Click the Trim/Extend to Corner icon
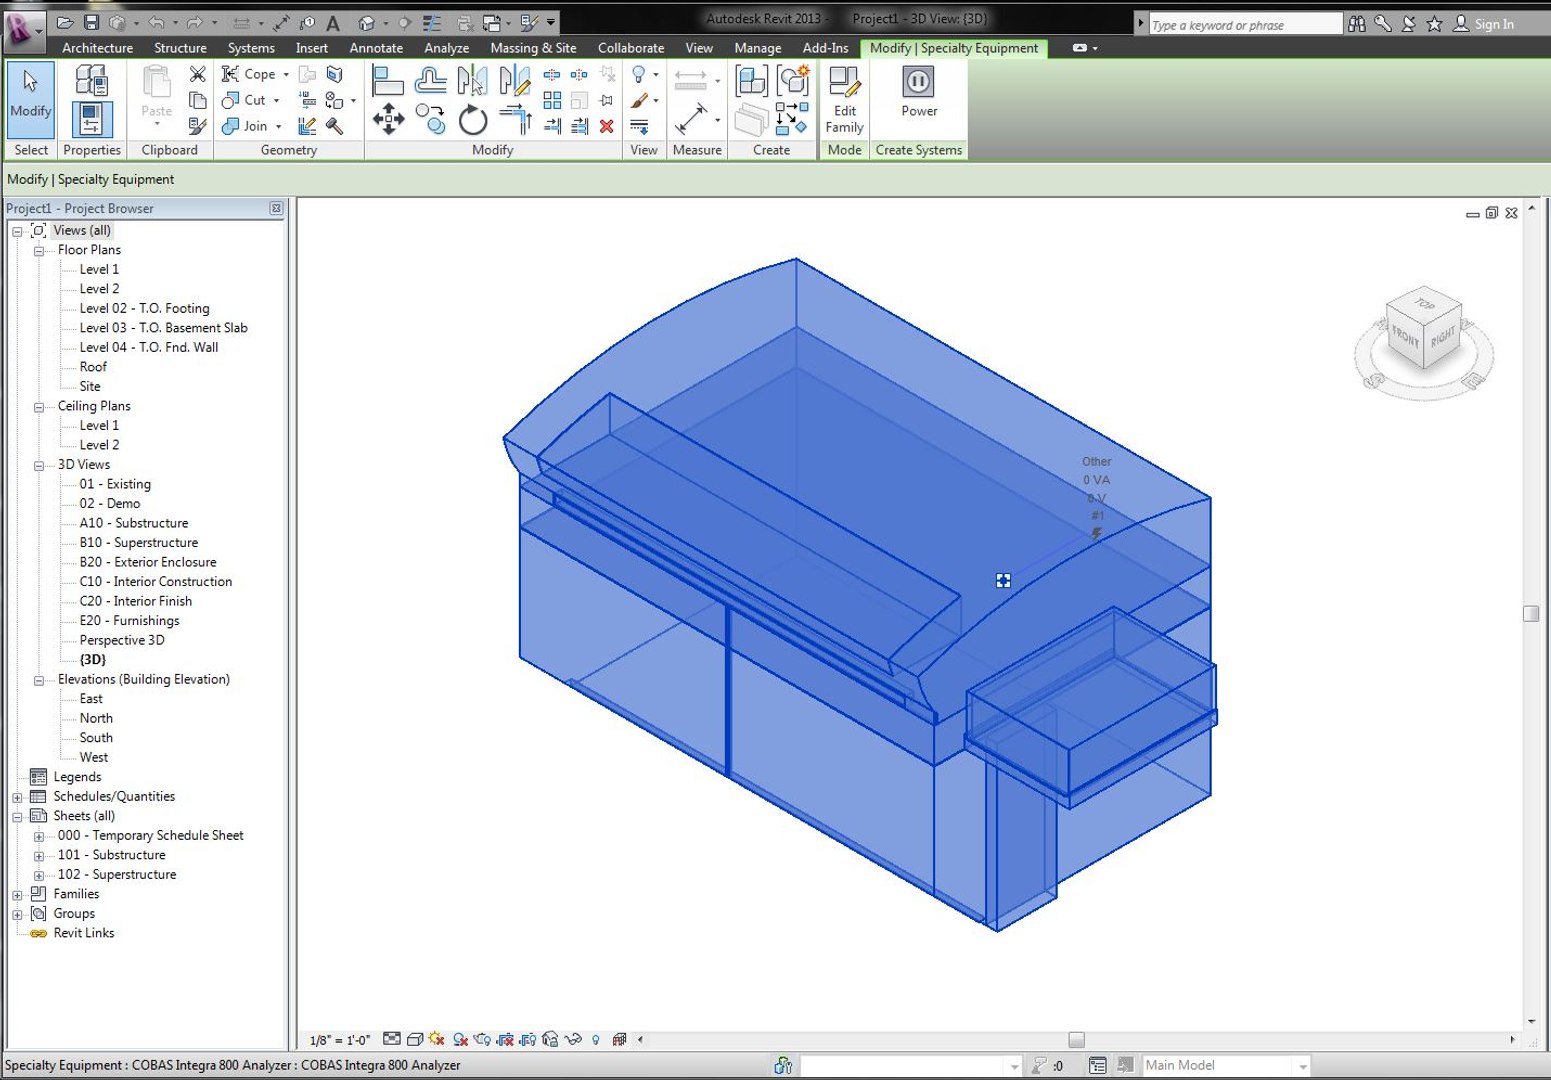1551x1080 pixels. point(516,120)
